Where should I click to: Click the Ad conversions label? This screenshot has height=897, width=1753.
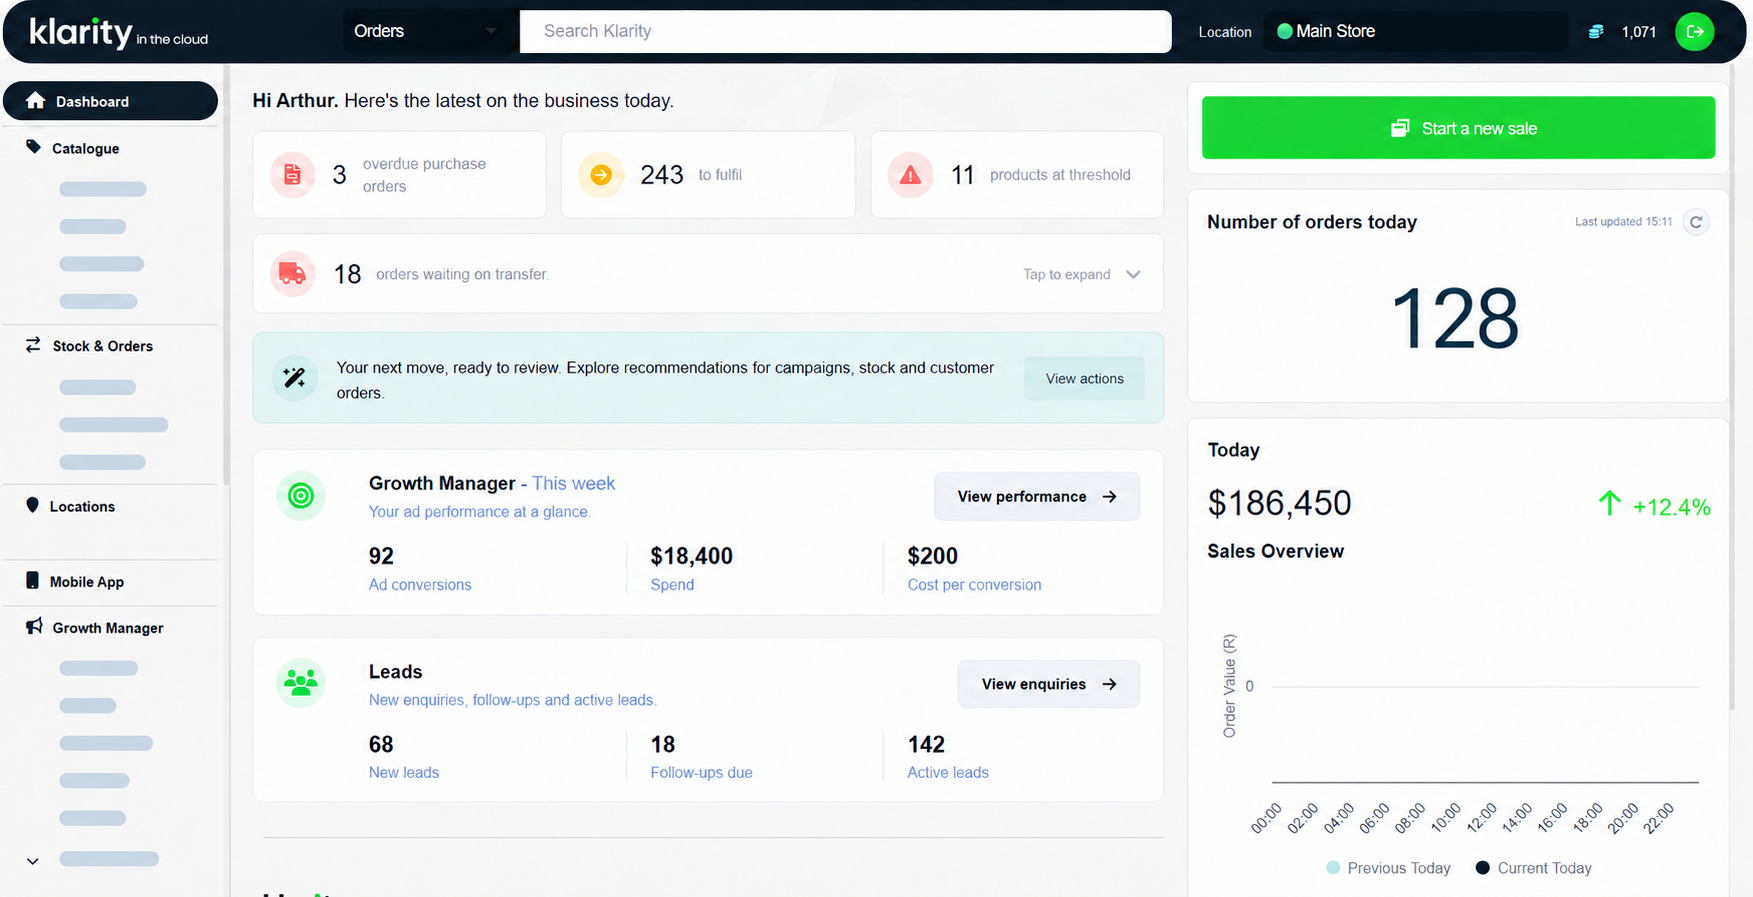click(x=420, y=585)
